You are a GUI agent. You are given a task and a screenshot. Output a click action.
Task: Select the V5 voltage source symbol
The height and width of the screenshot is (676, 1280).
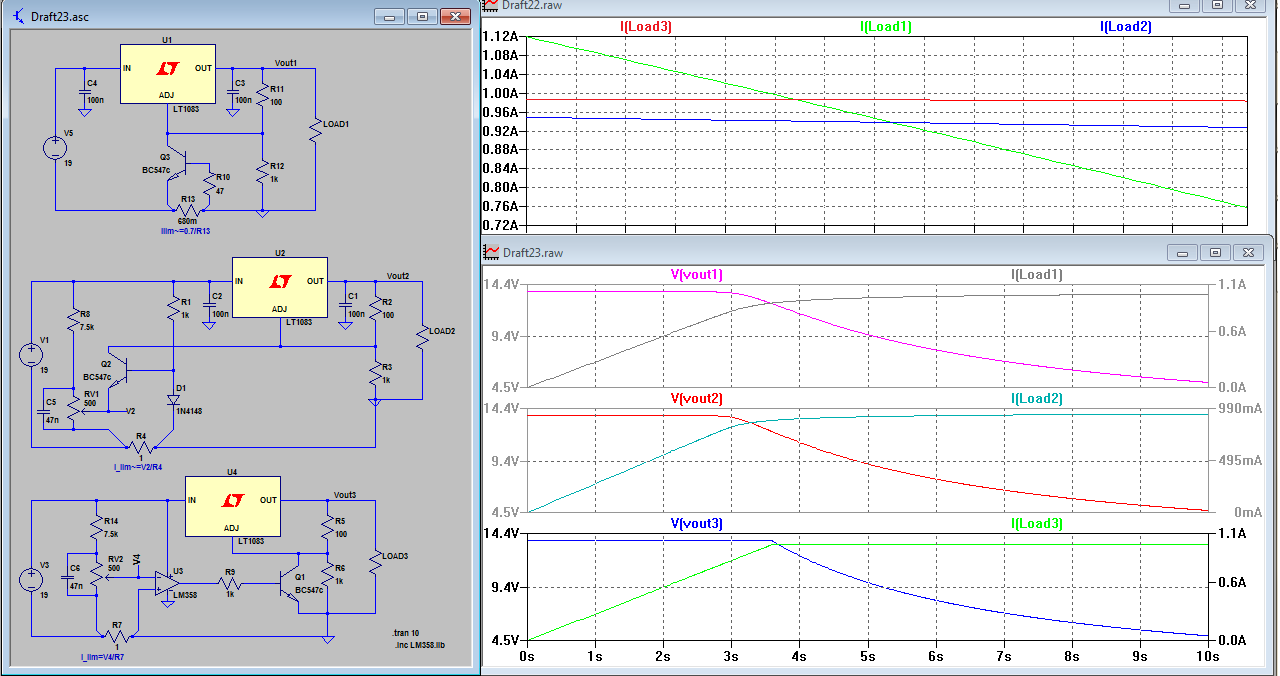(55, 149)
